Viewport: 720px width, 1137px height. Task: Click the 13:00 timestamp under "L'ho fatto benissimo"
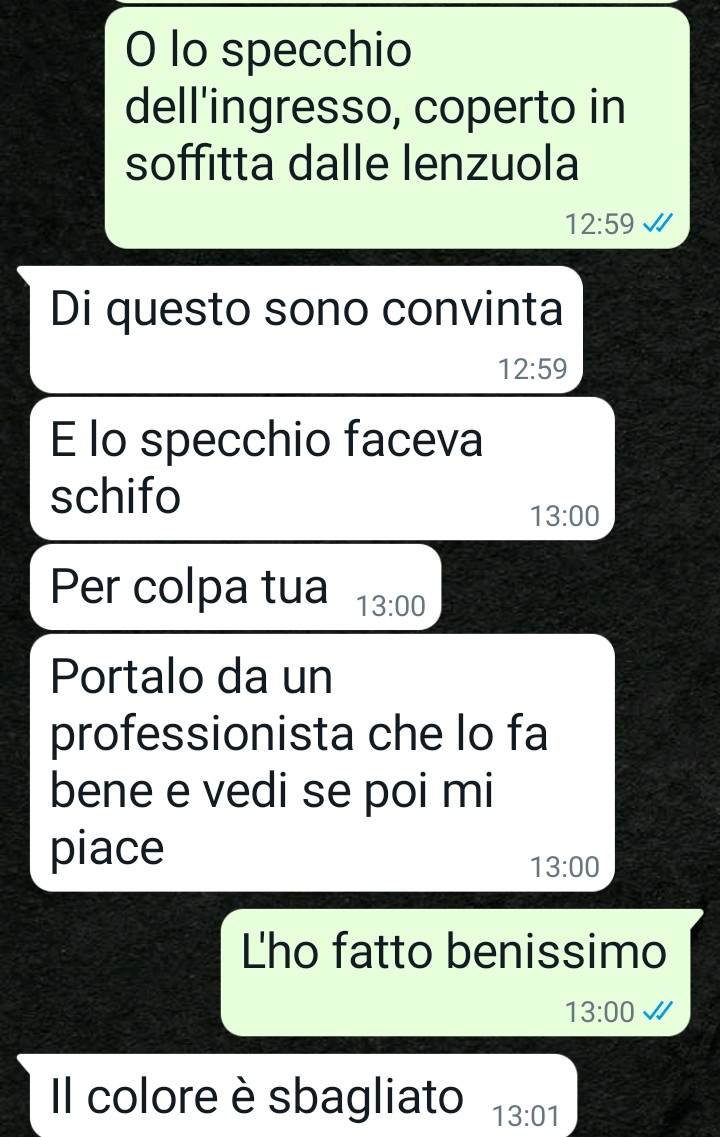coord(600,1012)
